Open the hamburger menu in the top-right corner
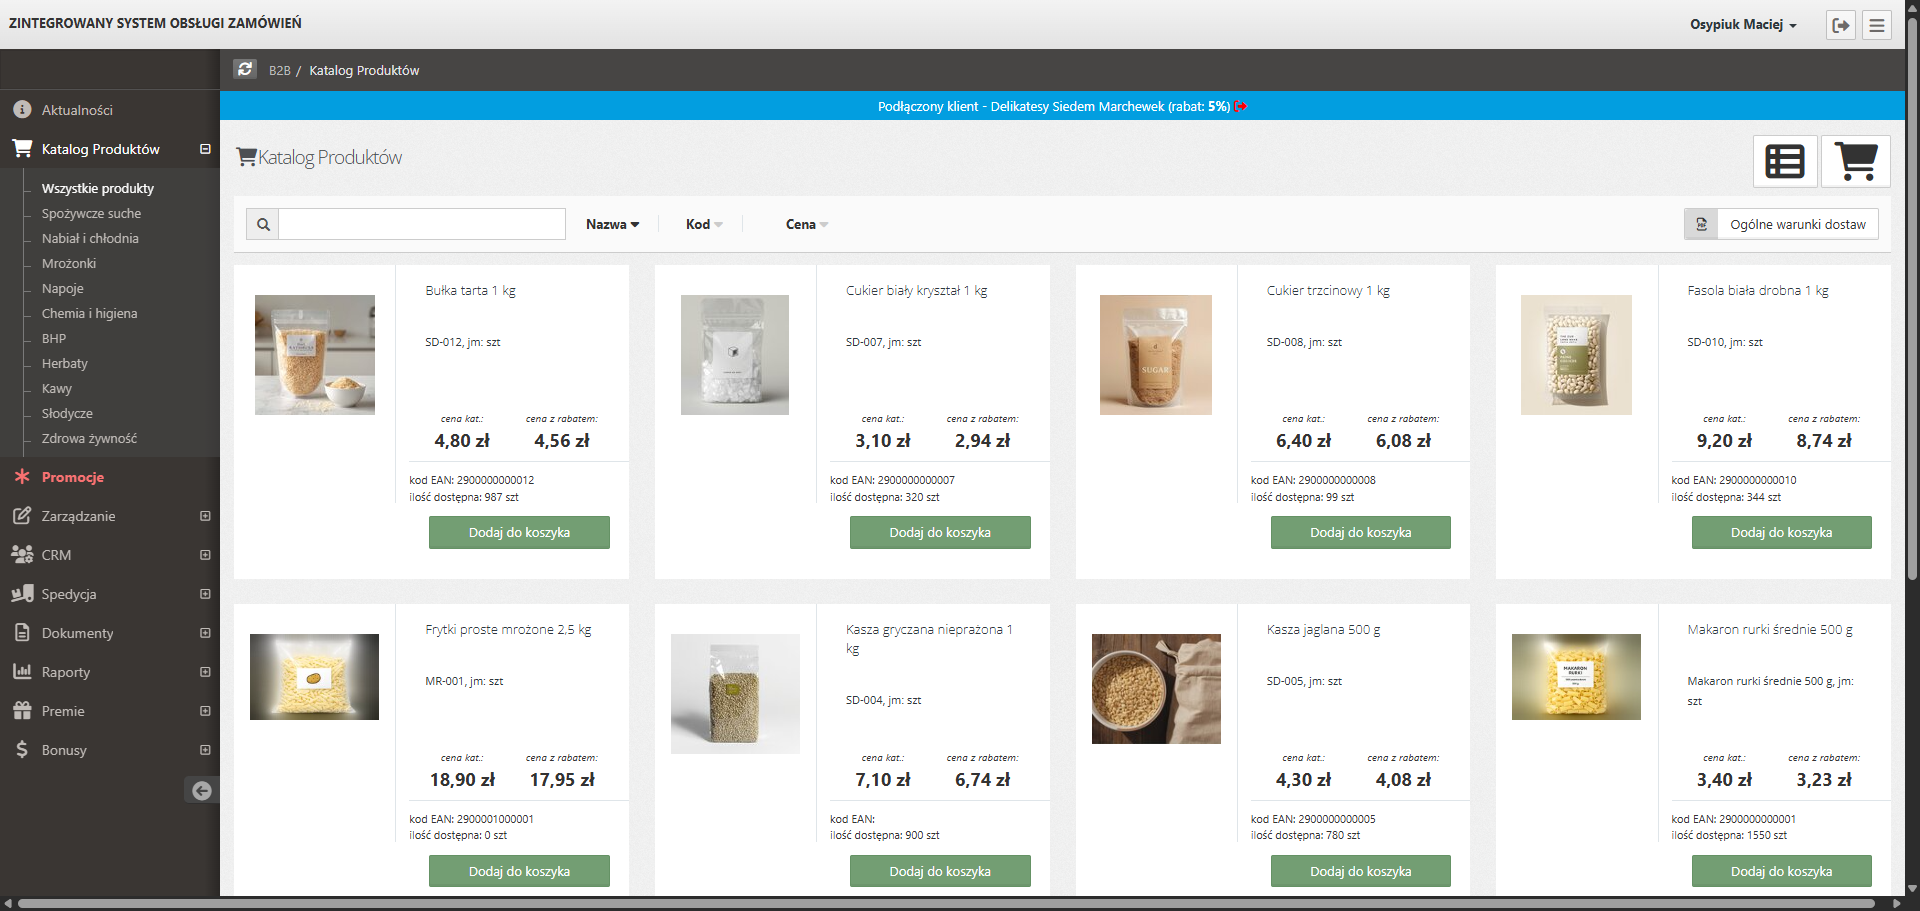1920x911 pixels. pos(1878,24)
